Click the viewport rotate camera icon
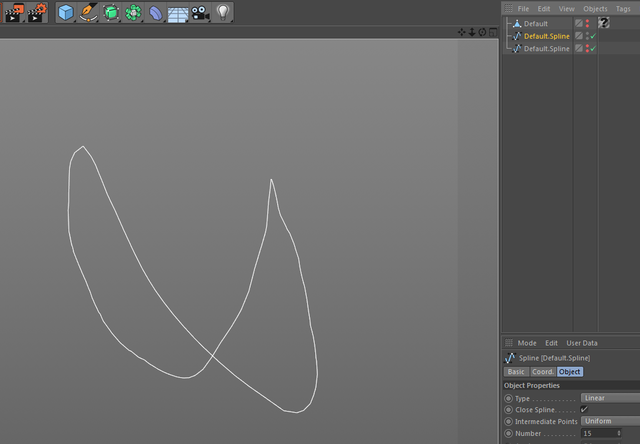640x444 pixels. pos(482,32)
